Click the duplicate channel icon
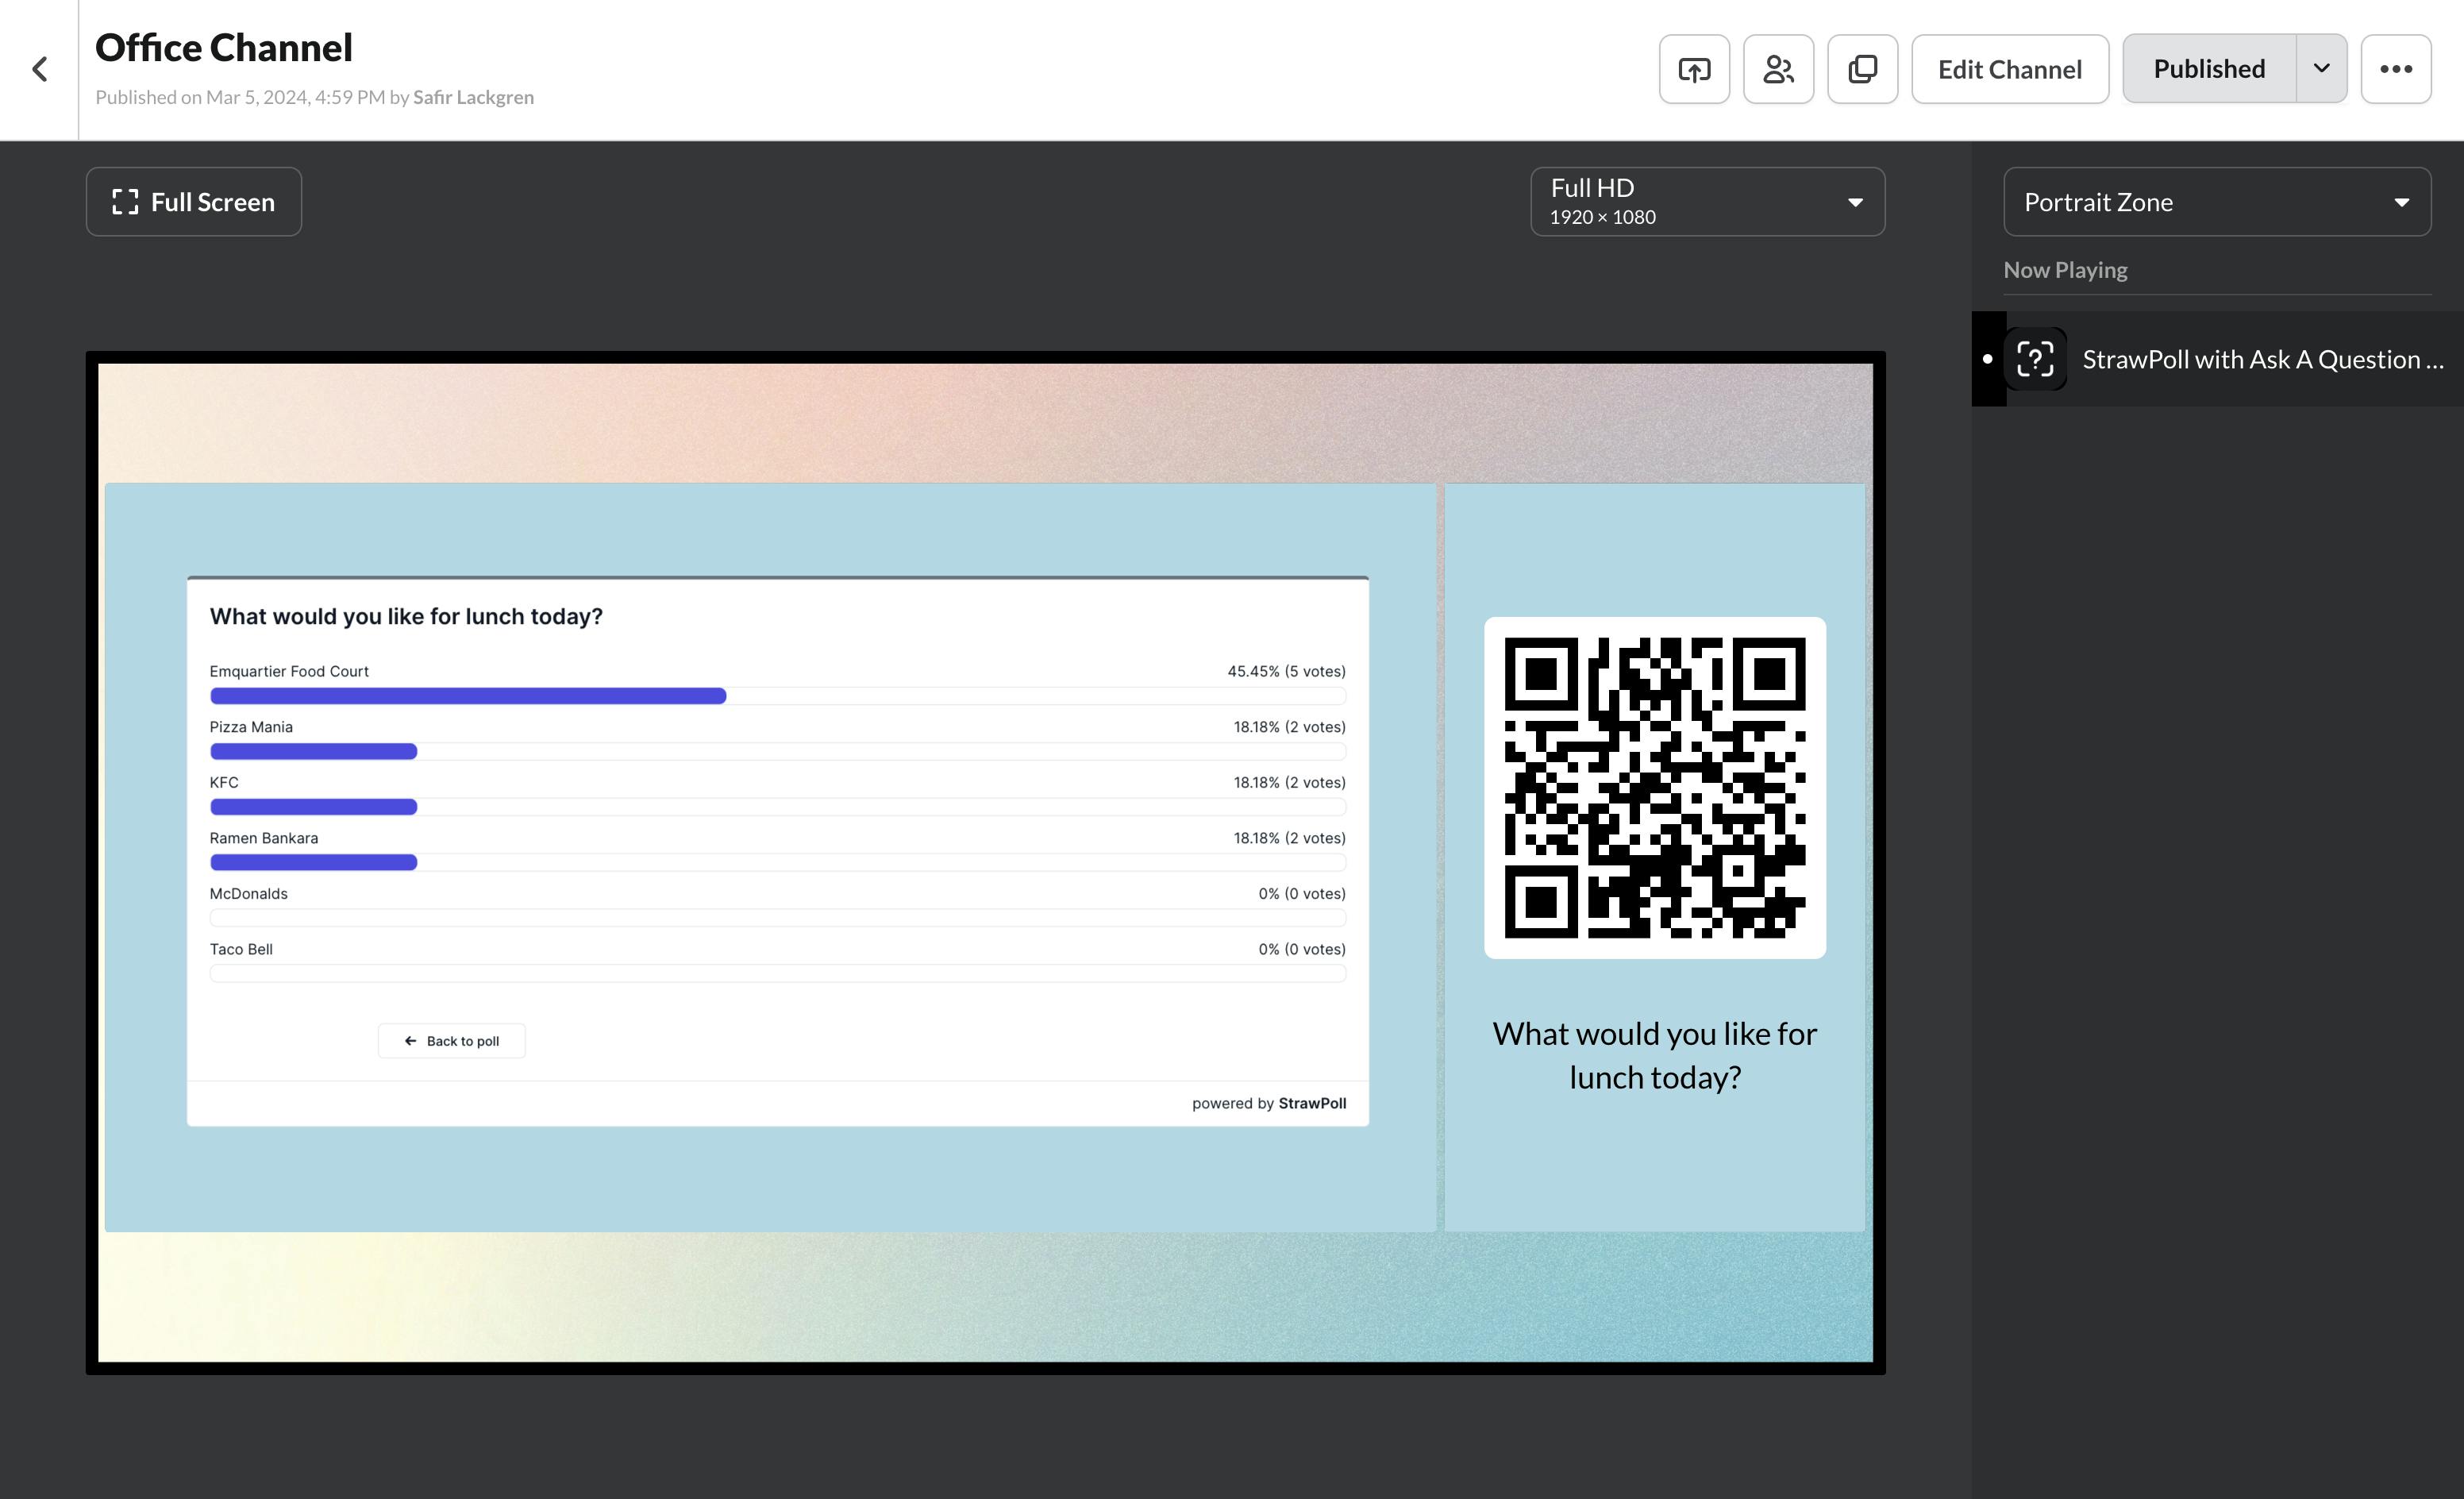The height and width of the screenshot is (1499, 2464). 1862,69
